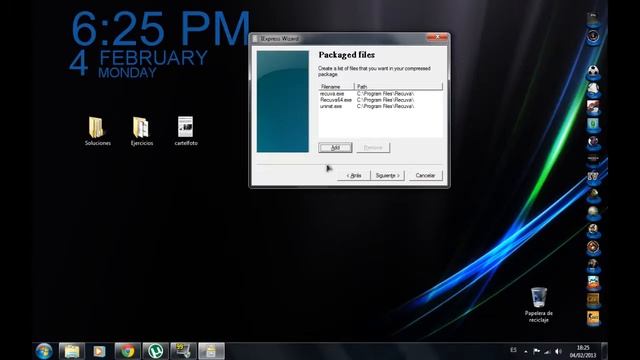Show hidden system tray icons
Screen dimensions: 640x360
pyautogui.click(x=526, y=351)
